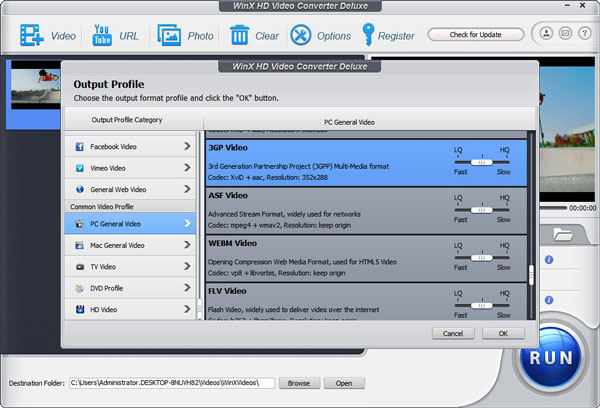
Task: Click the TV Video category icon
Action: 80,267
